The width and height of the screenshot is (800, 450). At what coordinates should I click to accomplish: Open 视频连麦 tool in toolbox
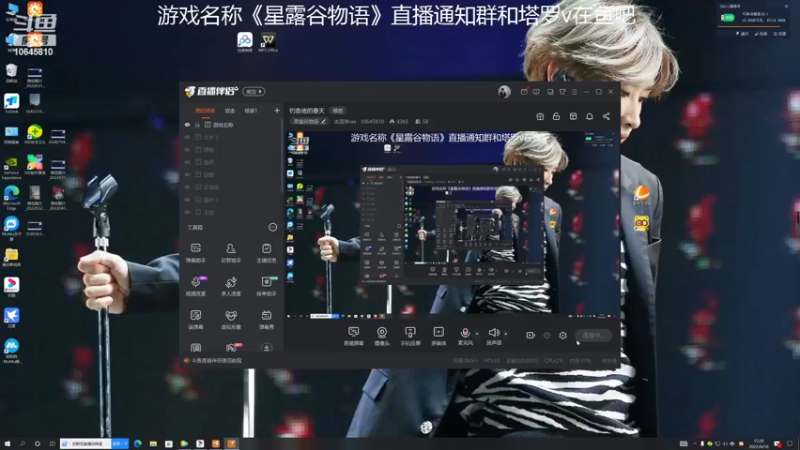pyautogui.click(x=195, y=286)
